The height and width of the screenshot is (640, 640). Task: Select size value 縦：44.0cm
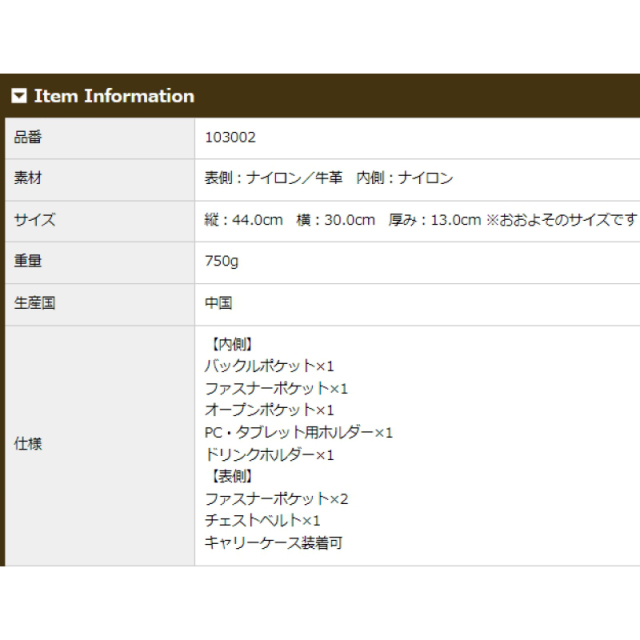[244, 220]
